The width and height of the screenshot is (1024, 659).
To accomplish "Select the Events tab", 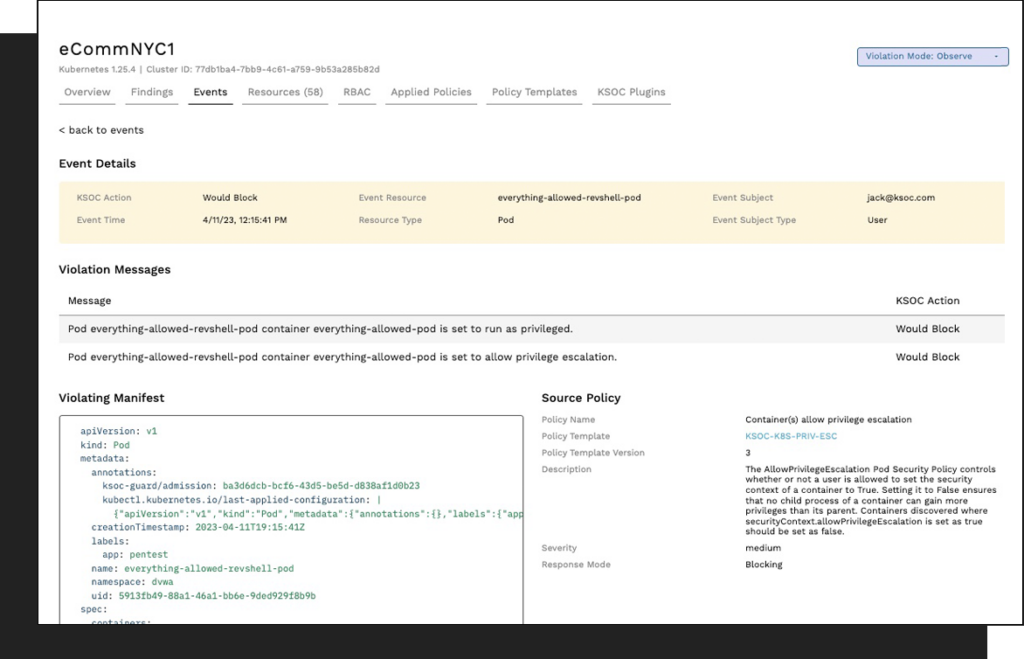I will (x=210, y=92).
